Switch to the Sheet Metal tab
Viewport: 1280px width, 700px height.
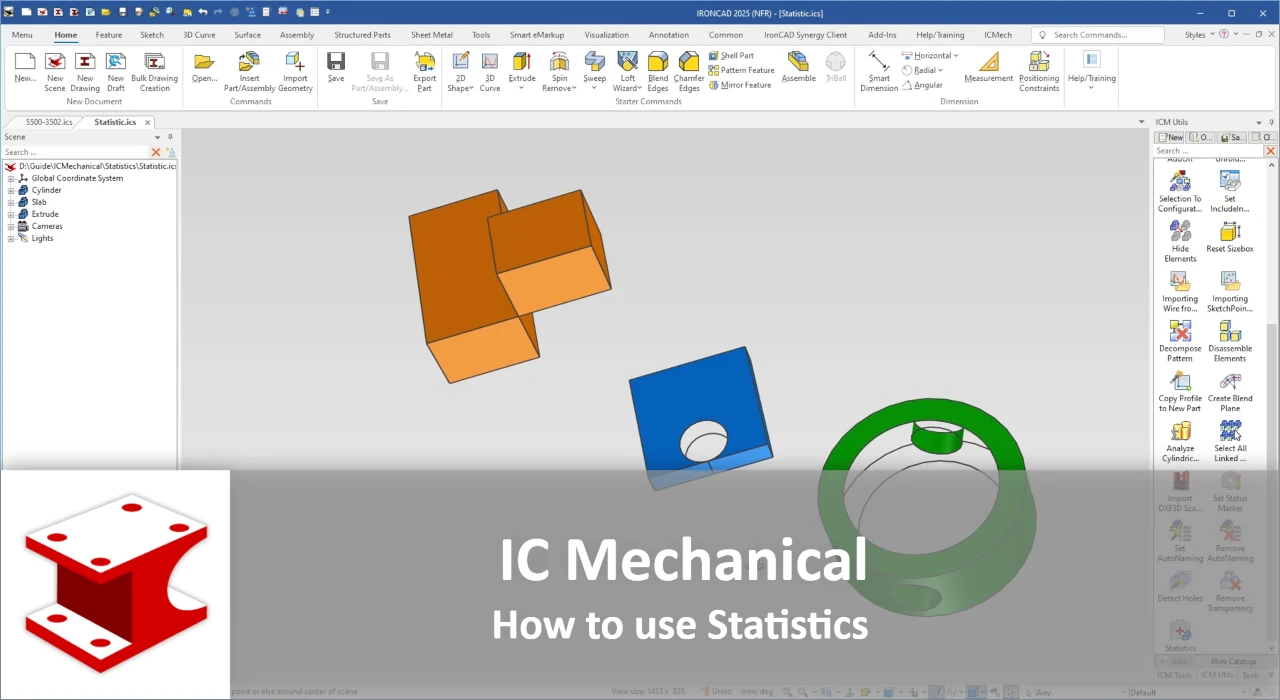[432, 35]
